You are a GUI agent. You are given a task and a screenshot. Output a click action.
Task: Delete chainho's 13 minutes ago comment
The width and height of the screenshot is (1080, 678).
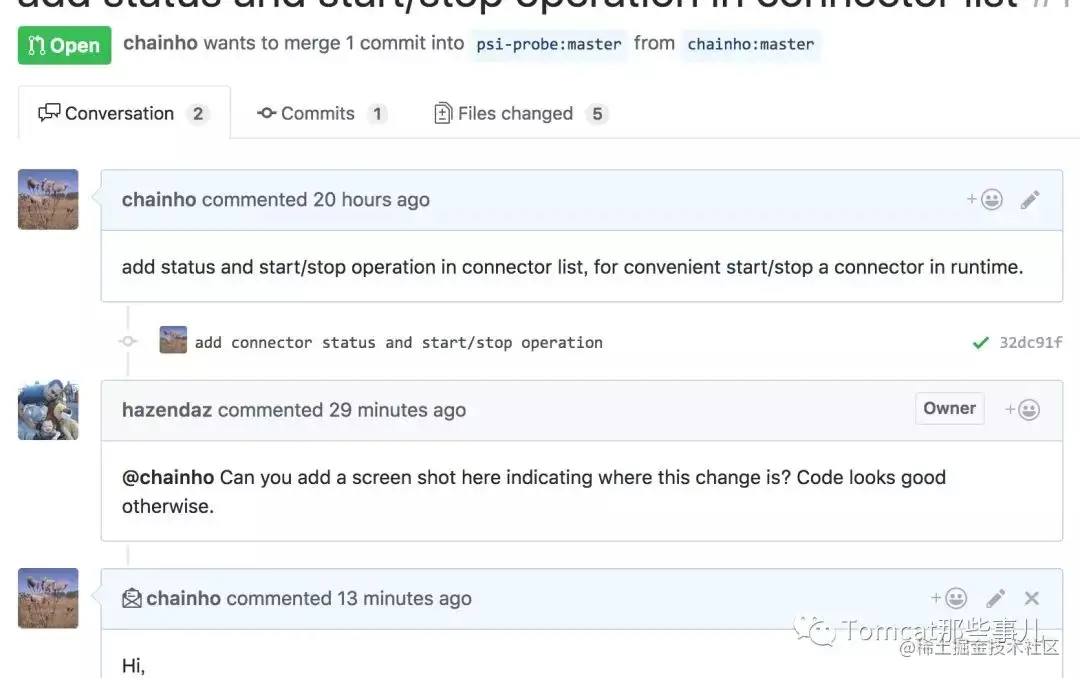pos(1032,598)
